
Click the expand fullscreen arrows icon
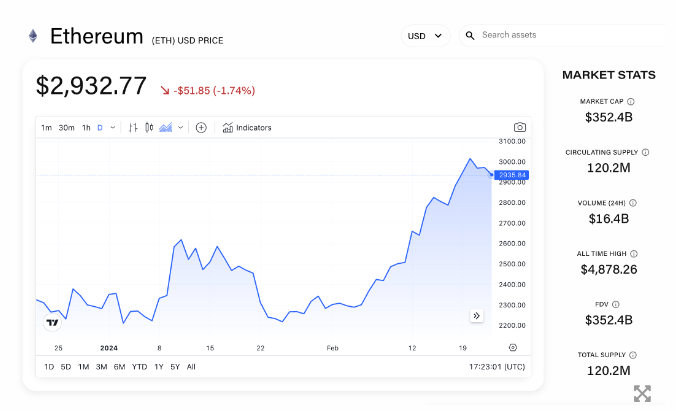coord(642,393)
